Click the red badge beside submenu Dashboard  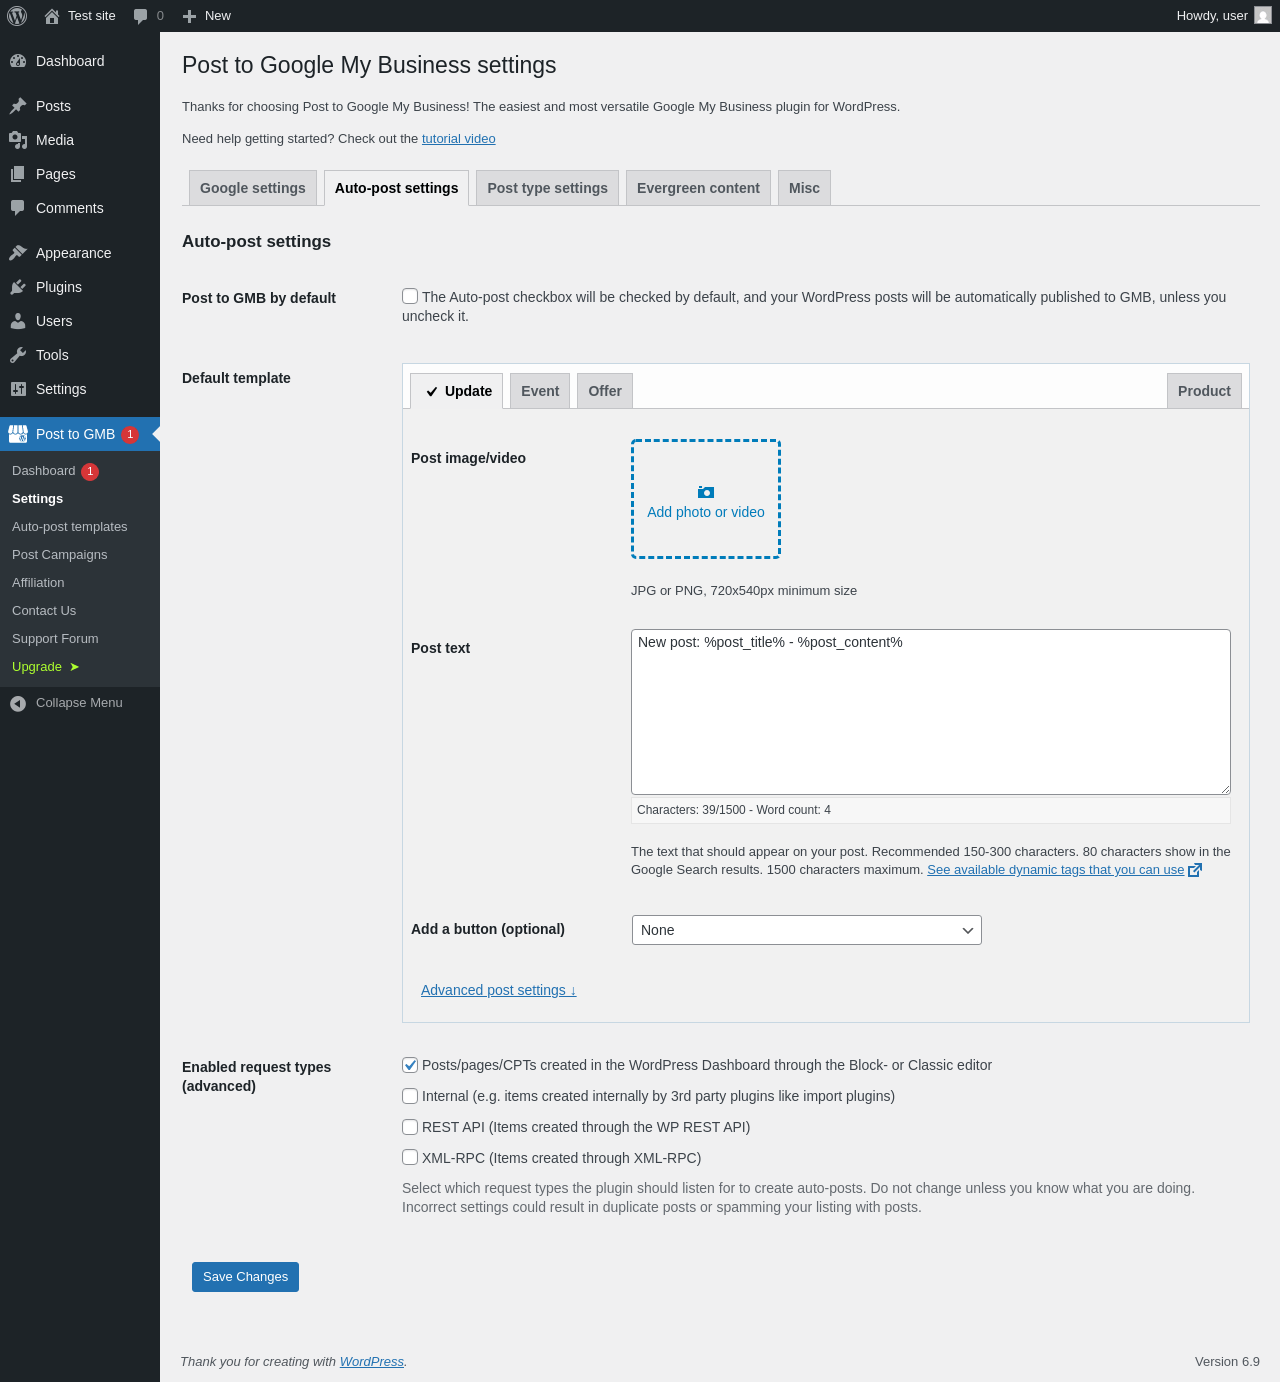click(x=90, y=471)
